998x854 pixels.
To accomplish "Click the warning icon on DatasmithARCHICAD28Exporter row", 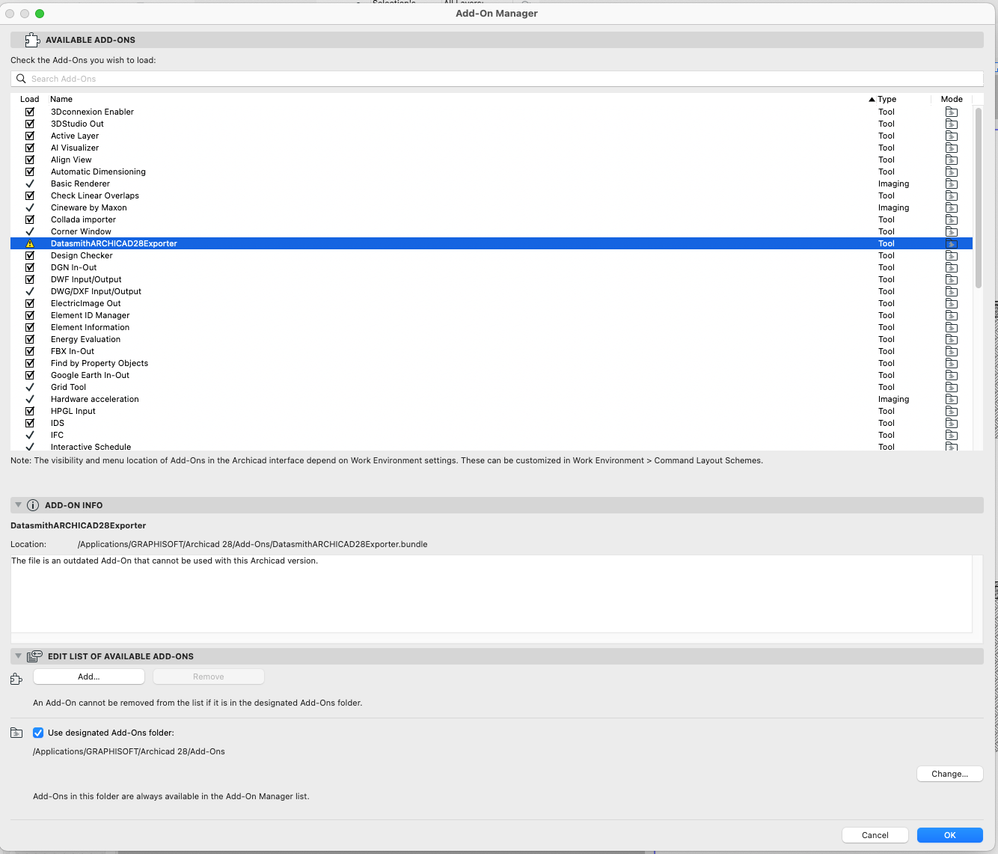I will [29, 243].
